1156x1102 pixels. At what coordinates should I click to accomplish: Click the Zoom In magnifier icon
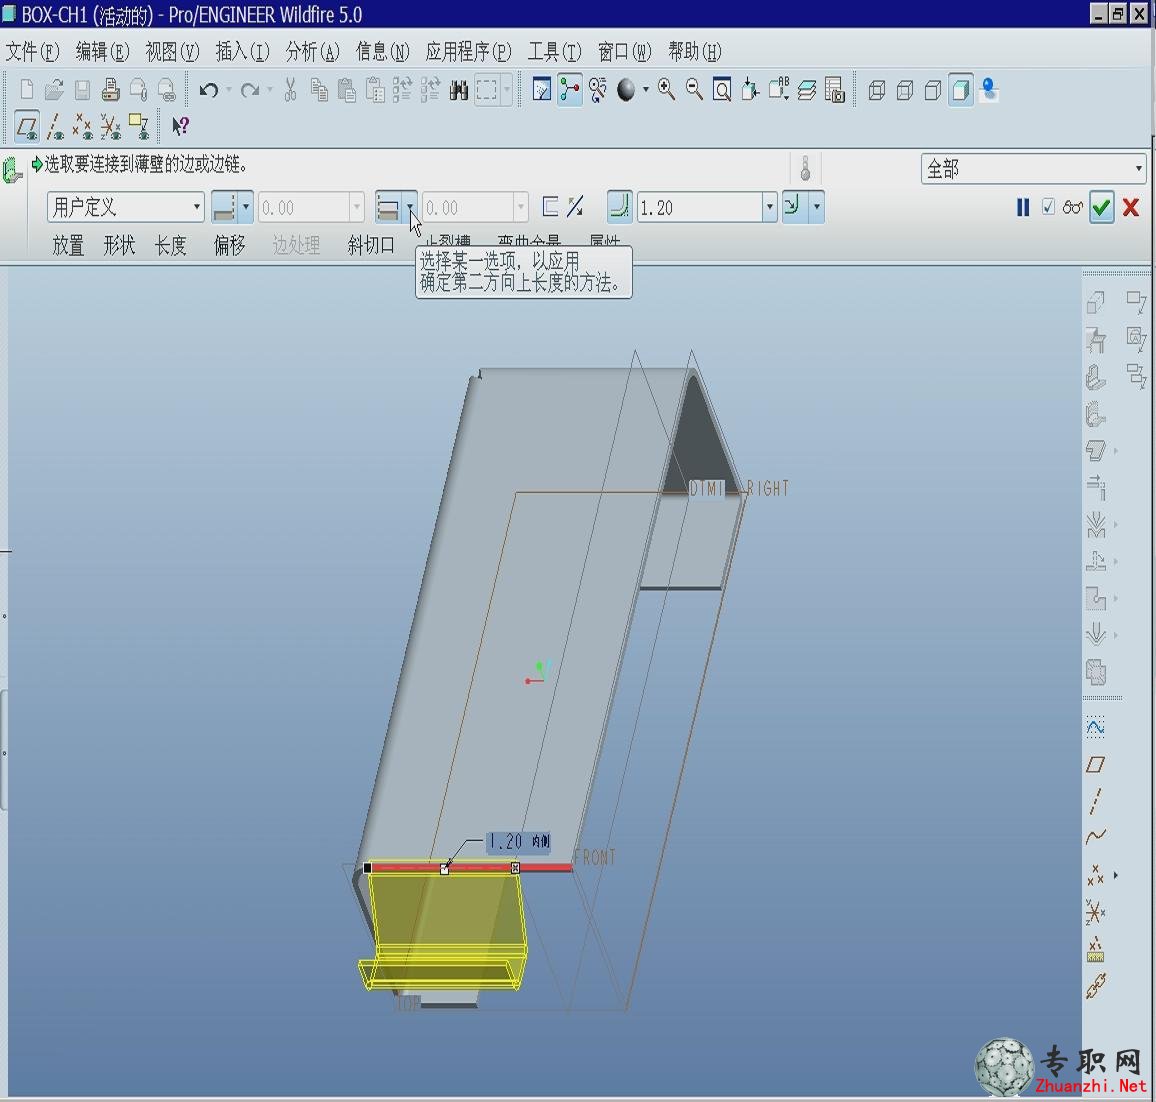tap(666, 90)
